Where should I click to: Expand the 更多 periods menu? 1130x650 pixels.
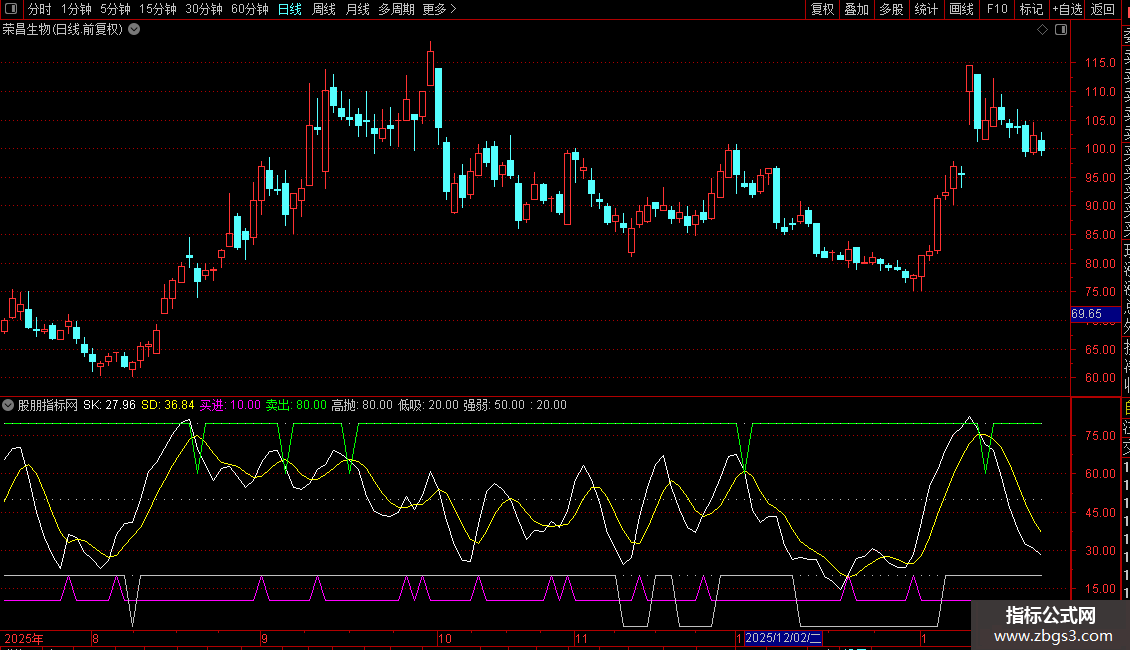pyautogui.click(x=439, y=10)
